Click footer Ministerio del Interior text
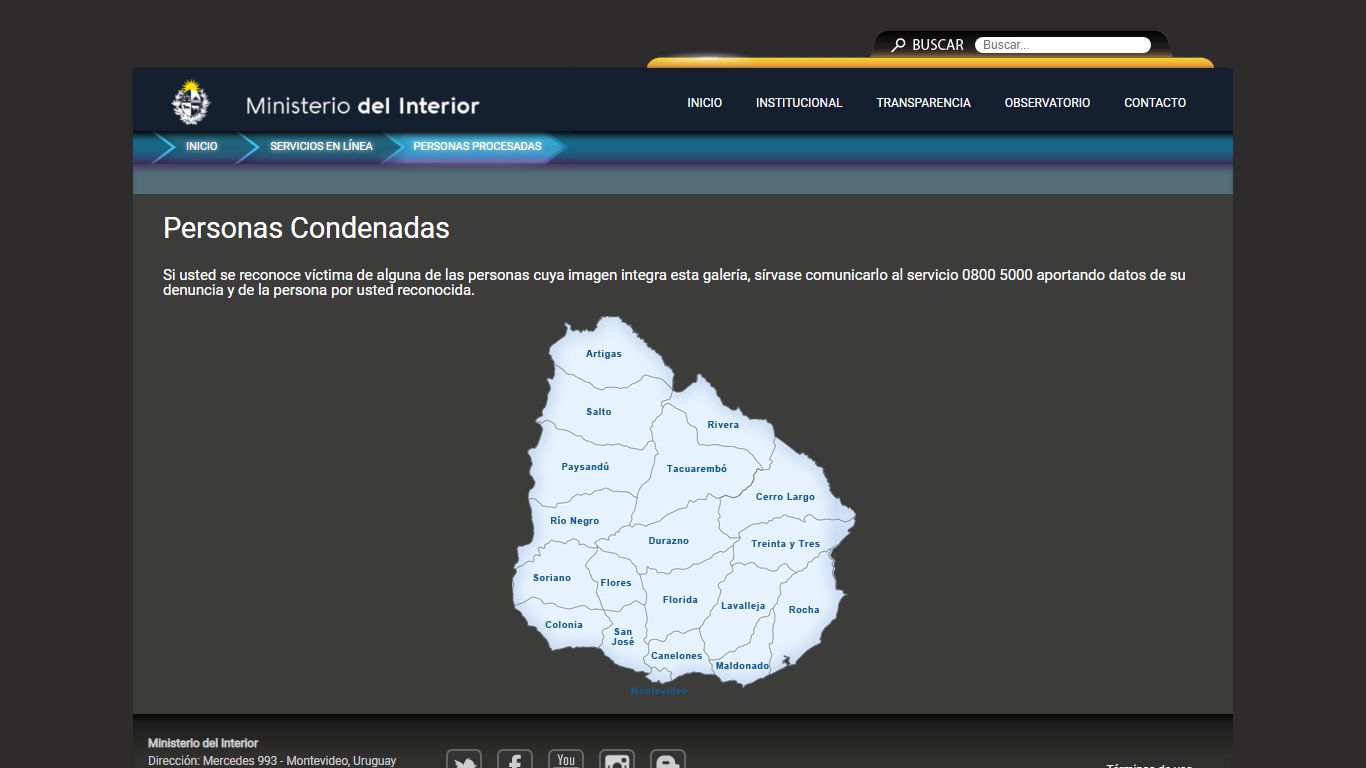The width and height of the screenshot is (1366, 768). [x=203, y=743]
